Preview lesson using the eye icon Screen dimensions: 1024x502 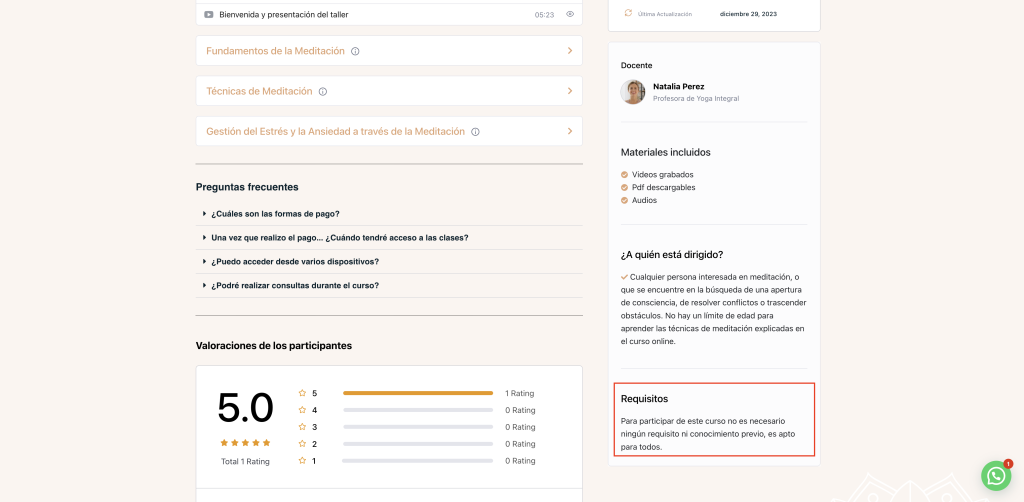pos(570,14)
